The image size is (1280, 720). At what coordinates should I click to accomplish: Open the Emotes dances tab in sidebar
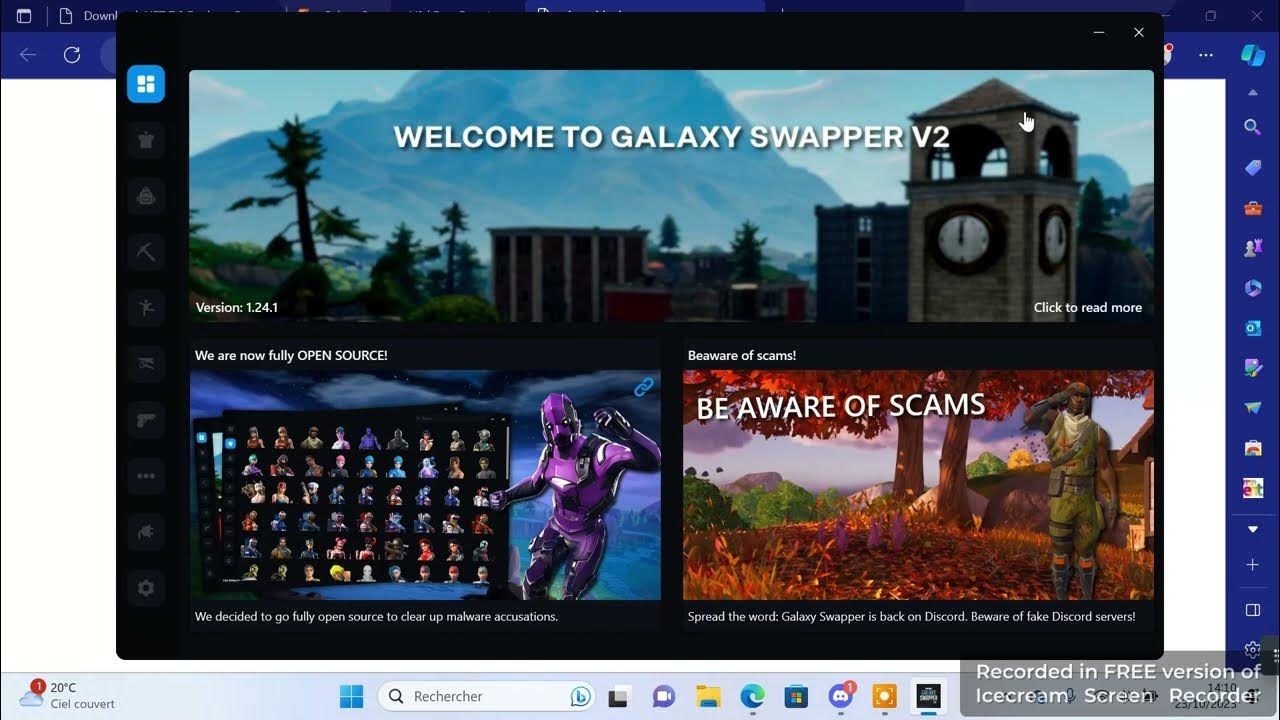[146, 308]
